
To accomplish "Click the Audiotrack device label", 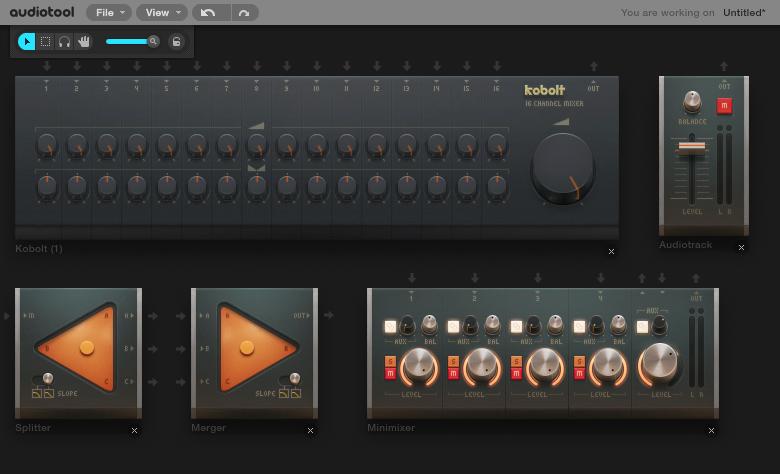I will [x=685, y=245].
